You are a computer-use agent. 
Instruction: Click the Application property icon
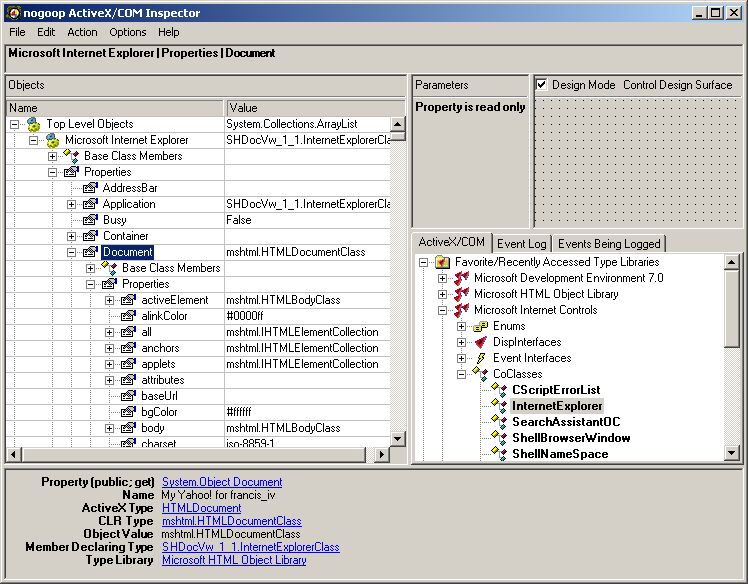(x=90, y=204)
